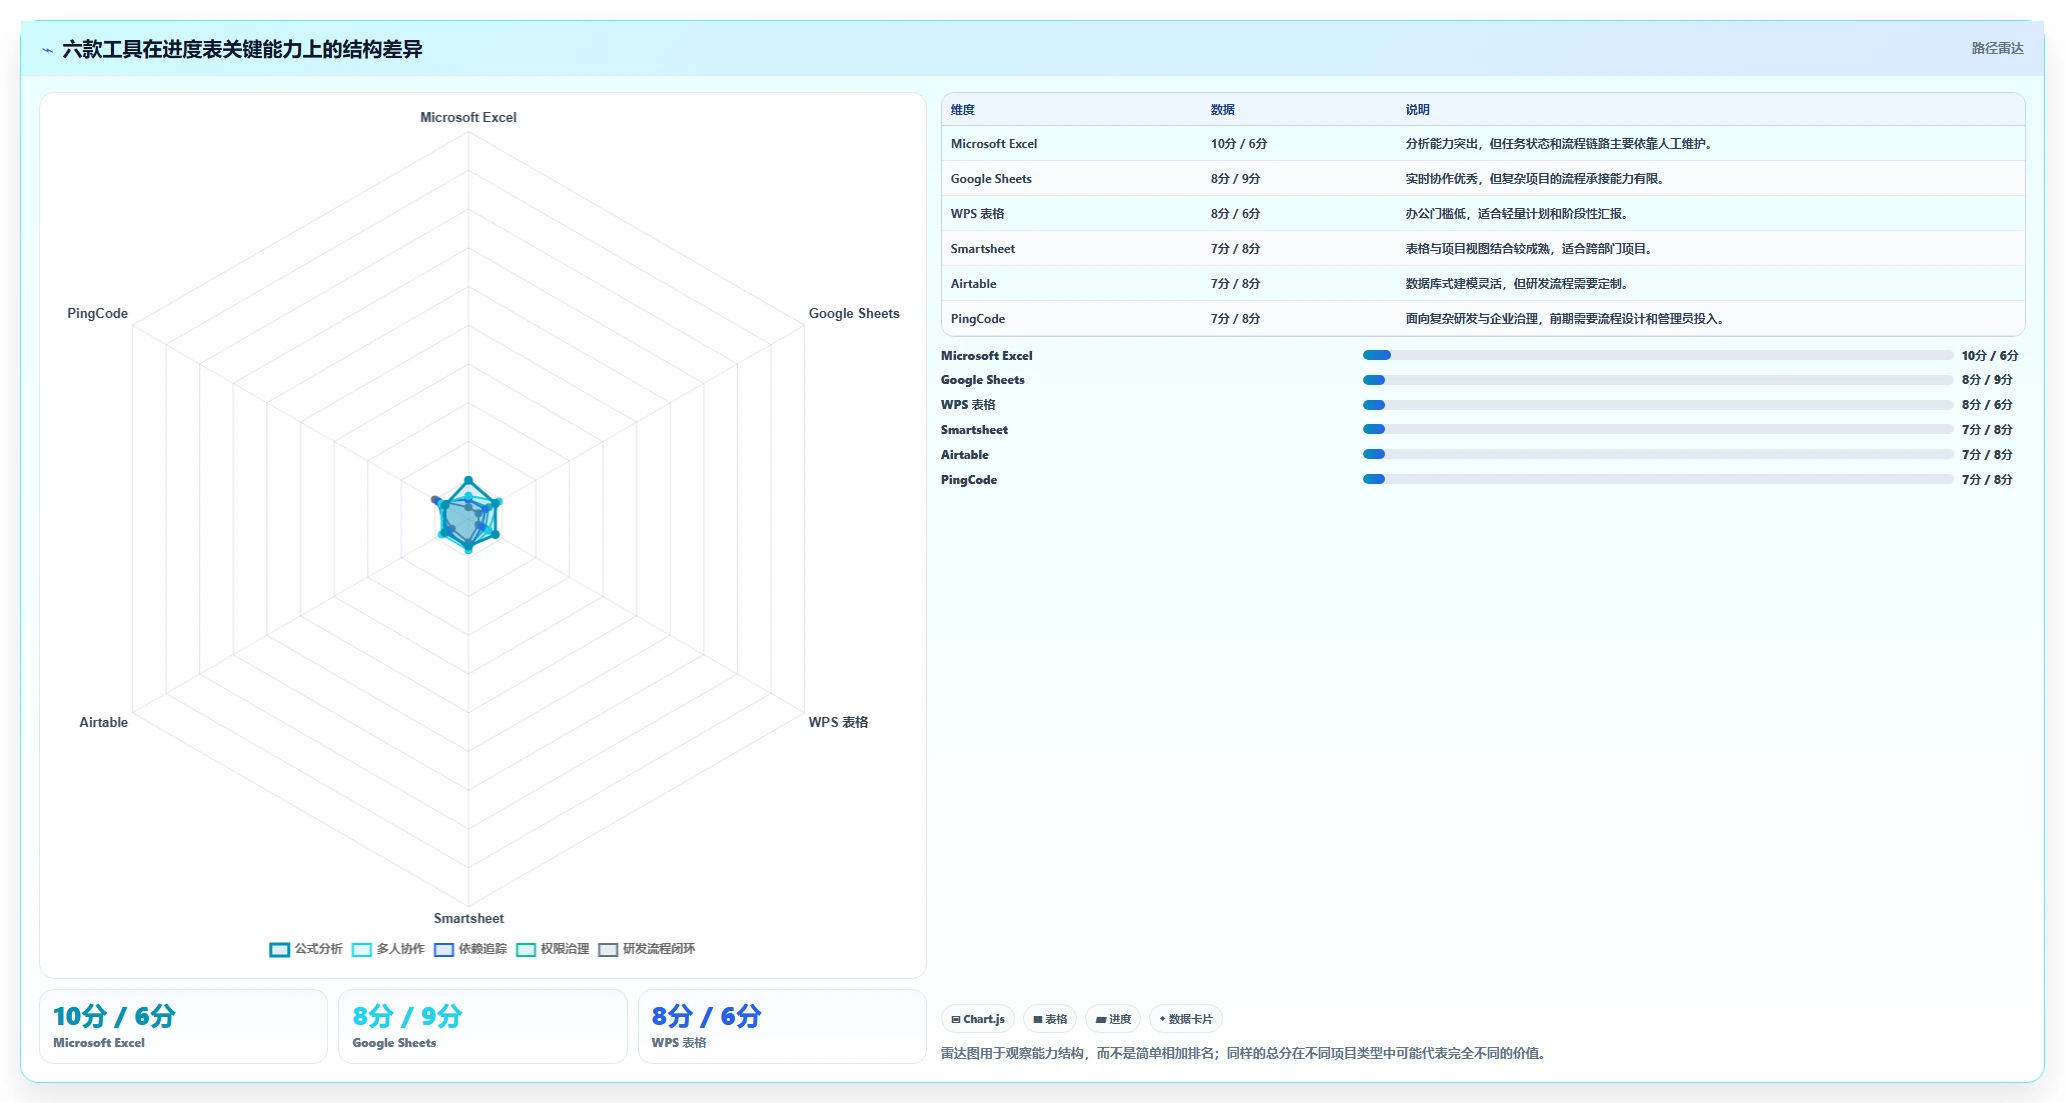The width and height of the screenshot is (2065, 1103).
Task: Toggle the 依赖追踪 dataset via its legend label
Action: (x=483, y=949)
